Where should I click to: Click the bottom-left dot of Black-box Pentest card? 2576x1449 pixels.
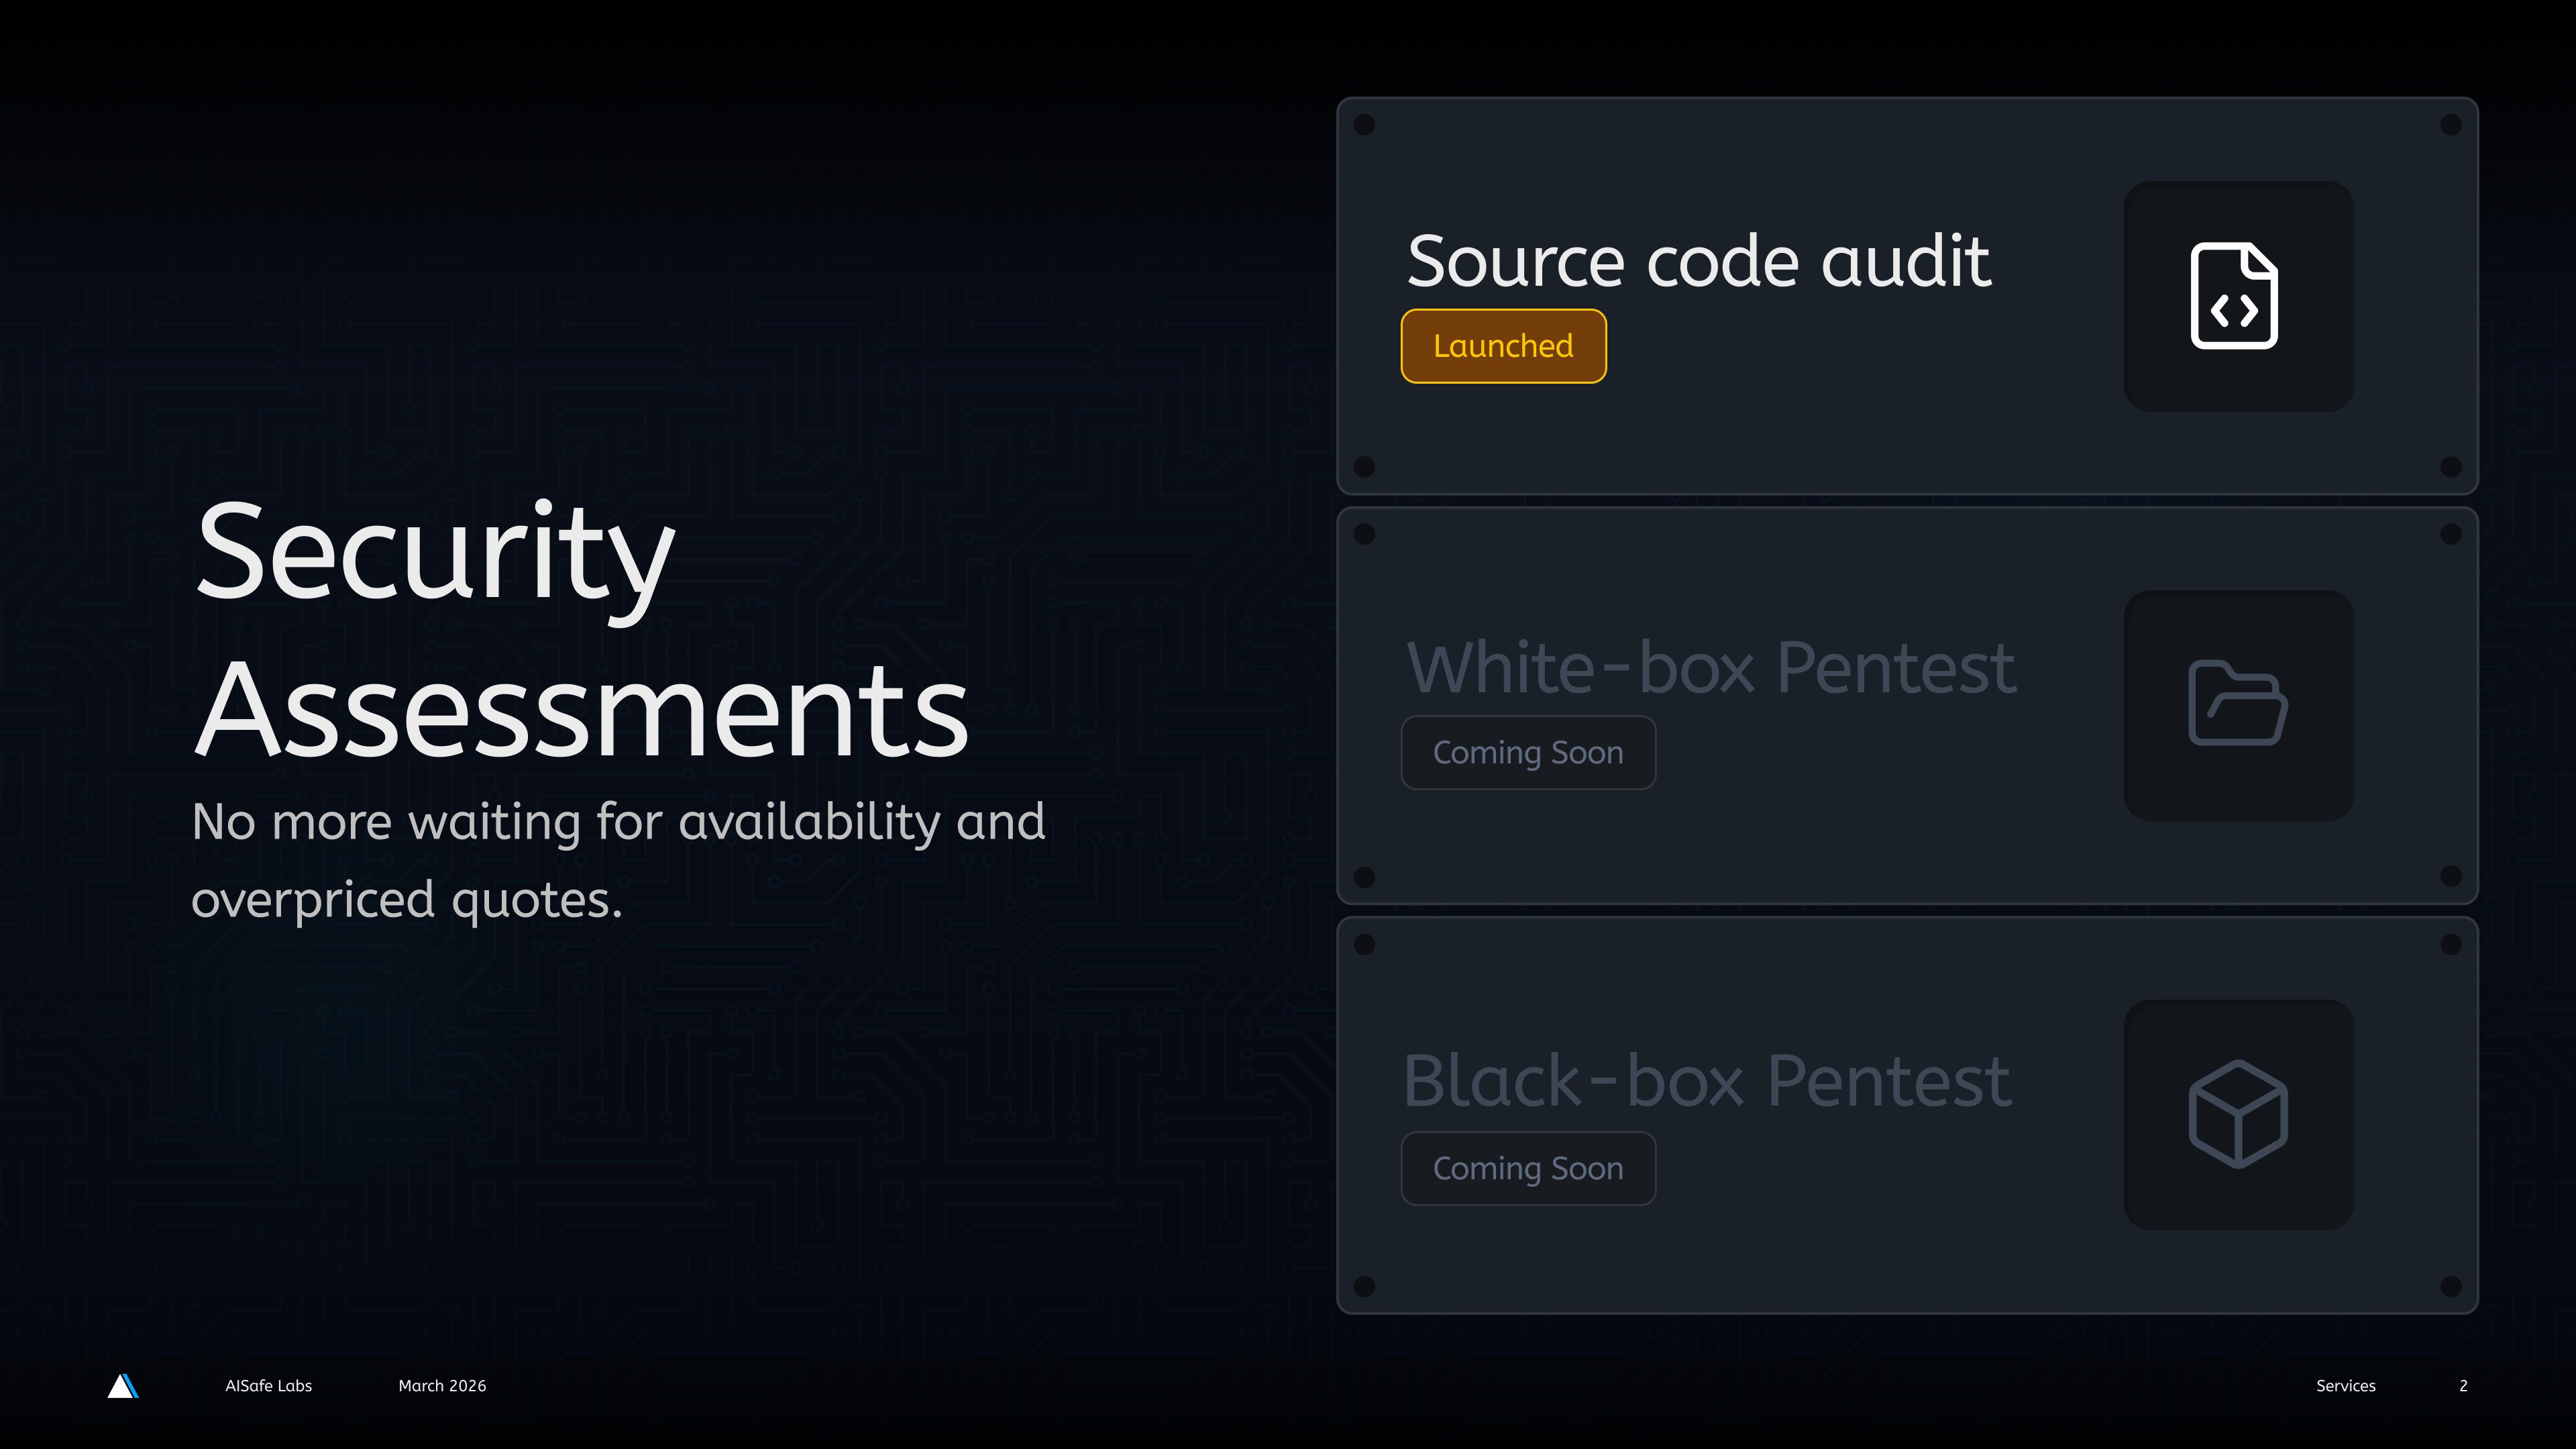(x=1364, y=1286)
